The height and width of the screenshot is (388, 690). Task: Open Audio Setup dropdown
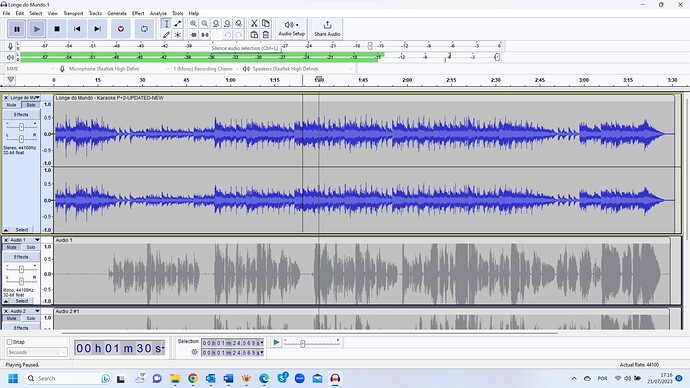coord(291,29)
